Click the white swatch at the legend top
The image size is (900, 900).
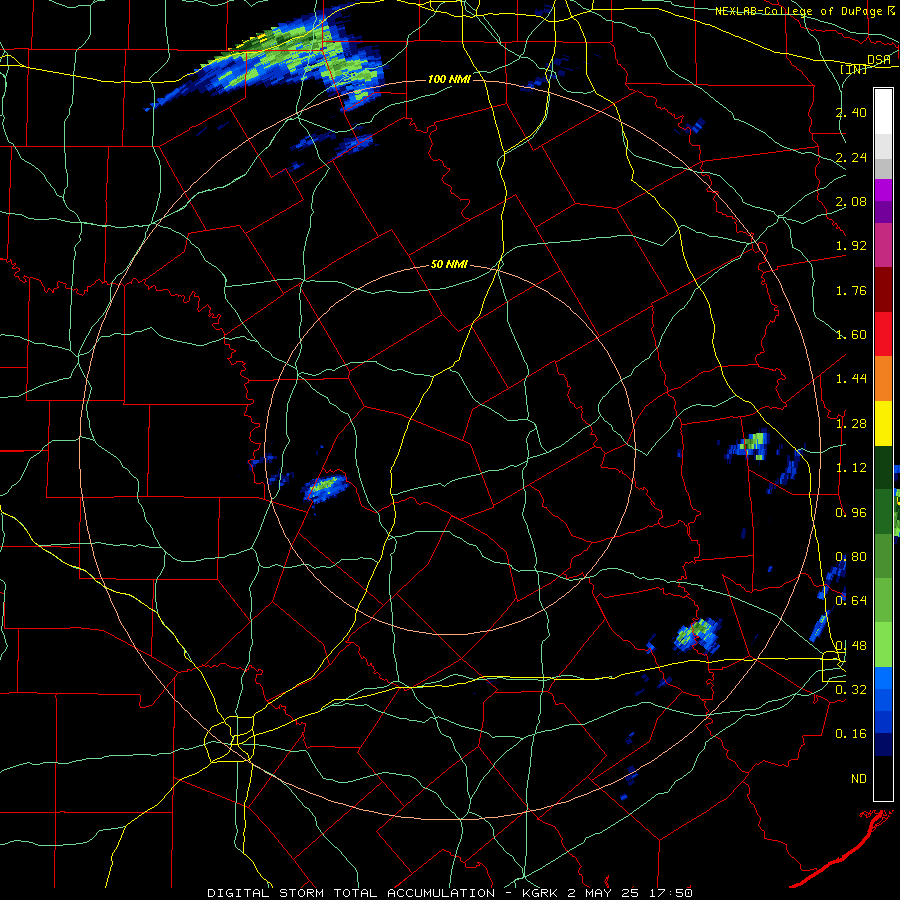883,111
